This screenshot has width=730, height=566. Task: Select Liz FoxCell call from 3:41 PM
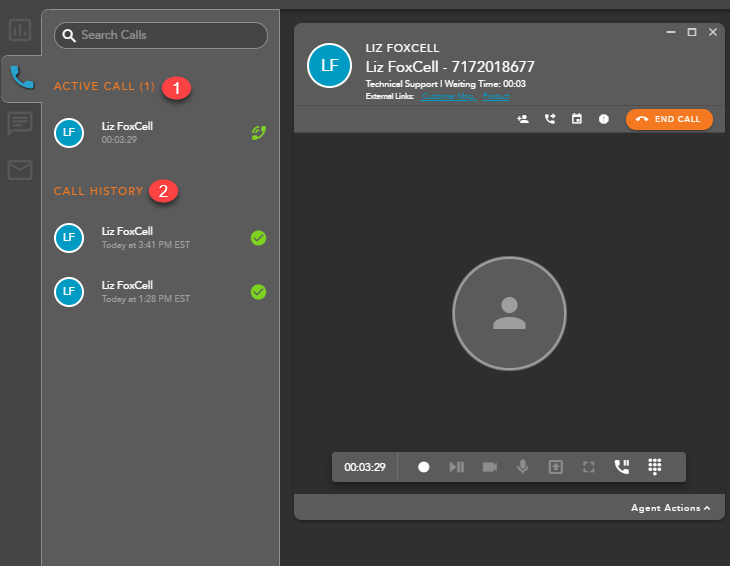coord(160,237)
